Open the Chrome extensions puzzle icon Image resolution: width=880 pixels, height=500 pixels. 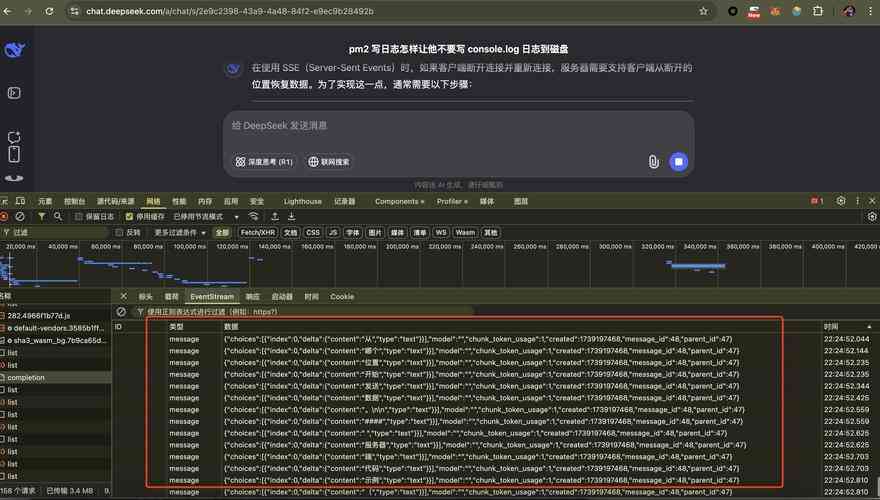(818, 11)
